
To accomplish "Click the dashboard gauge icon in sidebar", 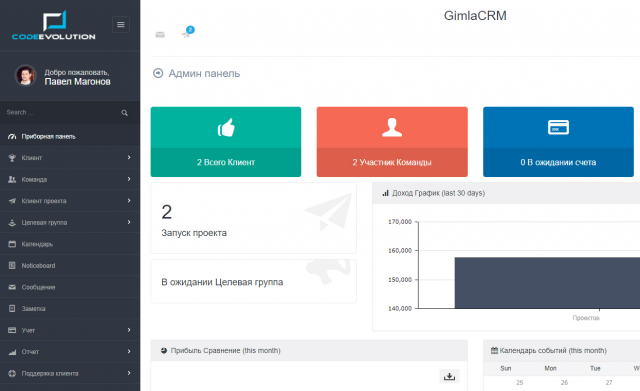I will tap(12, 136).
